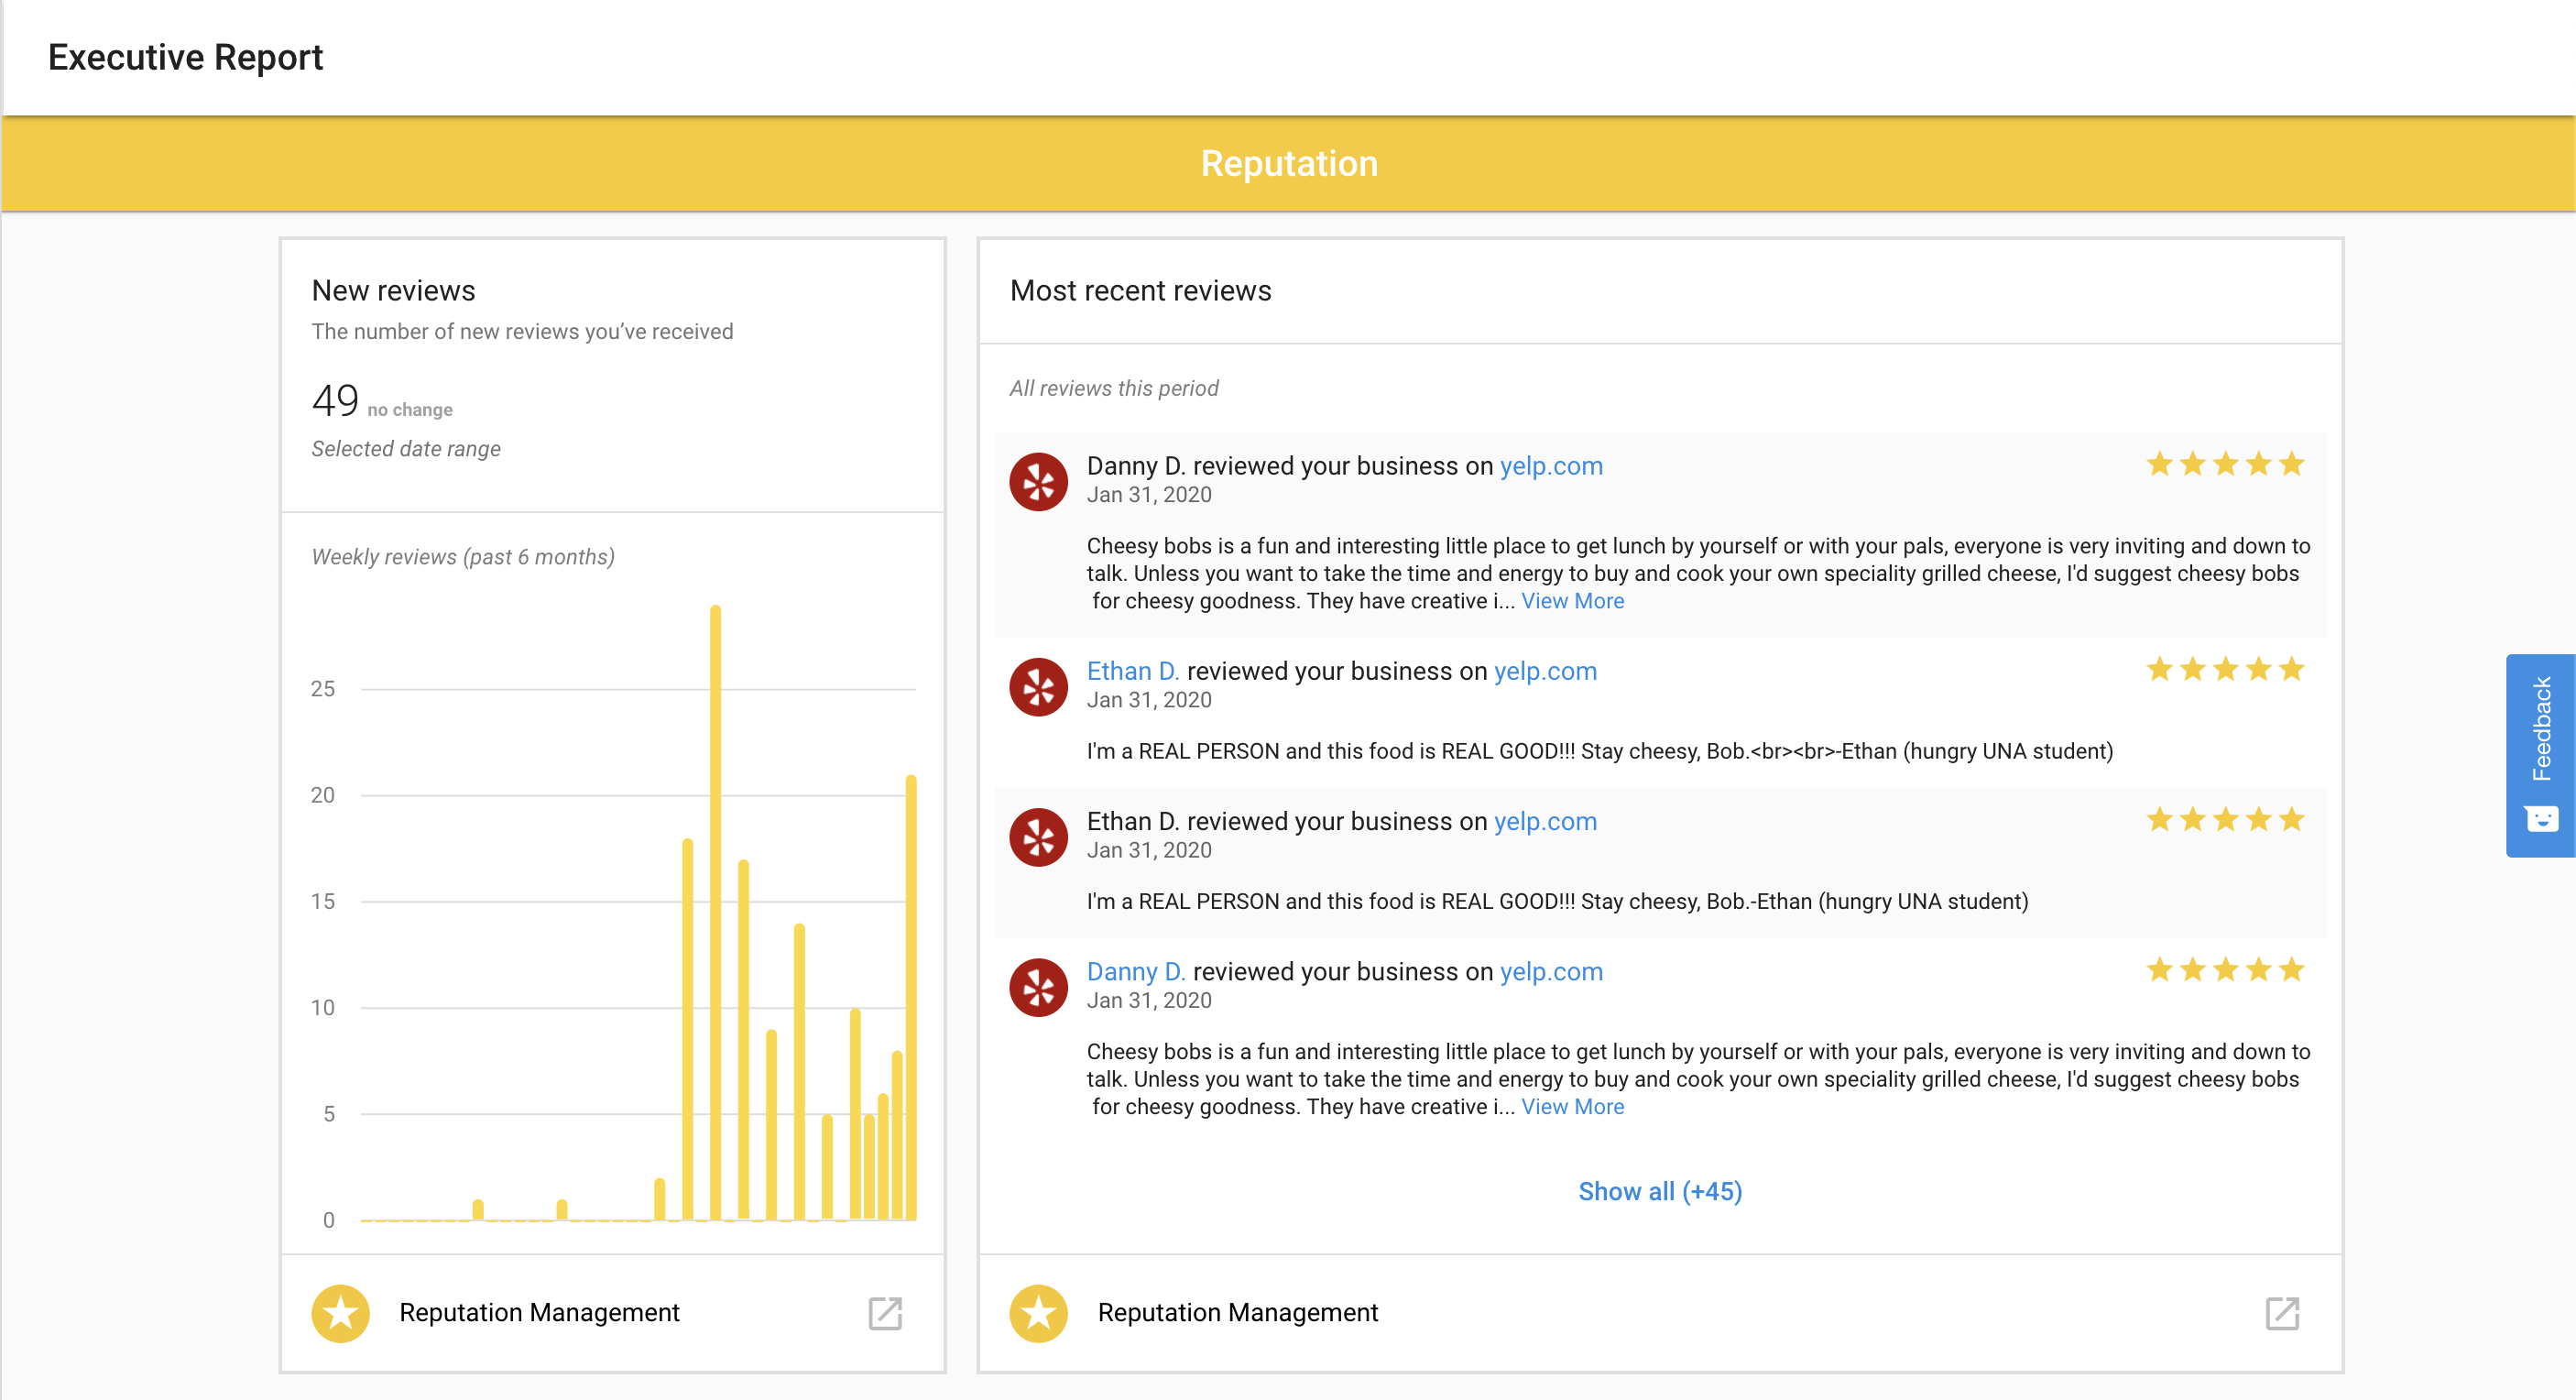Image resolution: width=2576 pixels, height=1400 pixels.
Task: Click the 49 new reviews count
Action: click(335, 401)
